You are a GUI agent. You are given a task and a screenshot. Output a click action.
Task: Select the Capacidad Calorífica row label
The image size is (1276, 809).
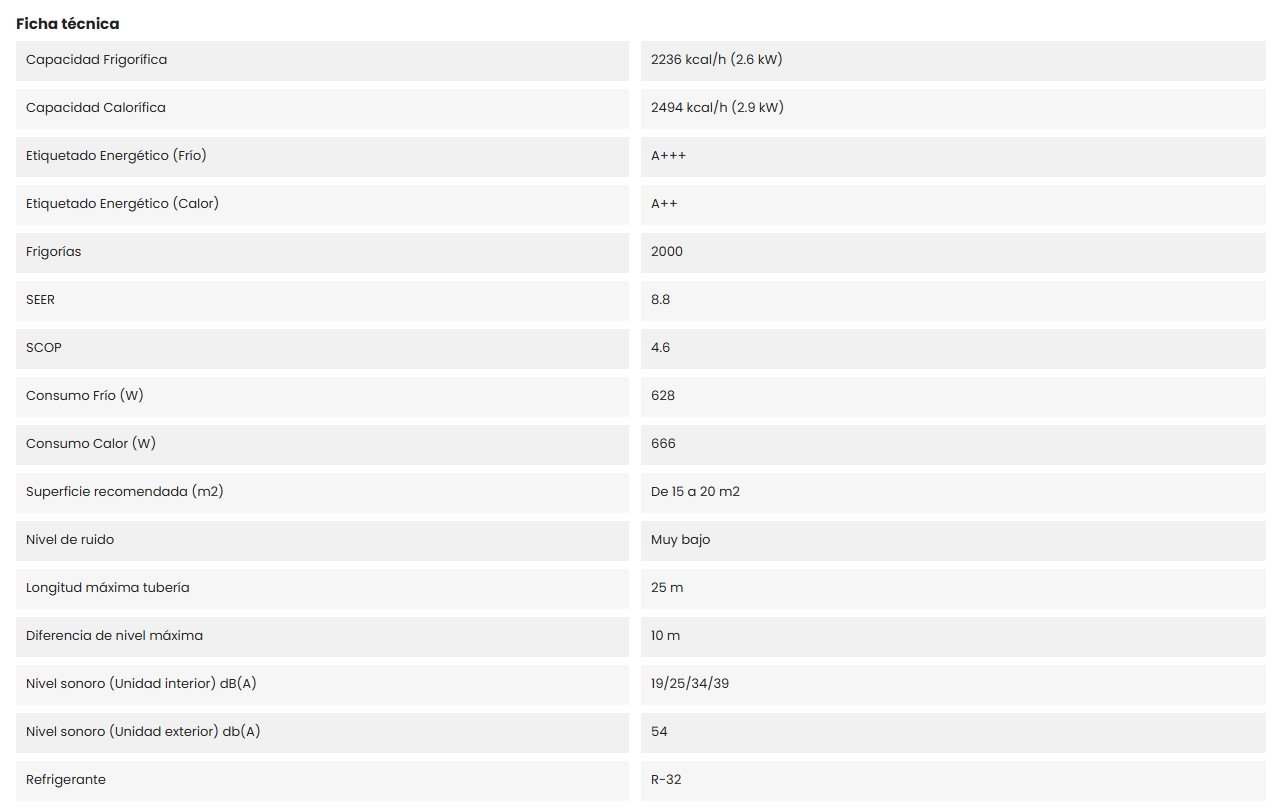tap(96, 108)
